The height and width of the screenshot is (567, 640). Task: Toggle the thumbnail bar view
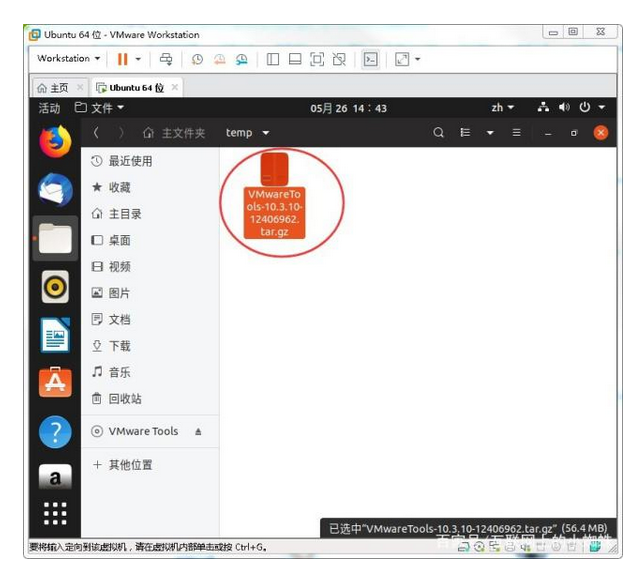click(295, 59)
